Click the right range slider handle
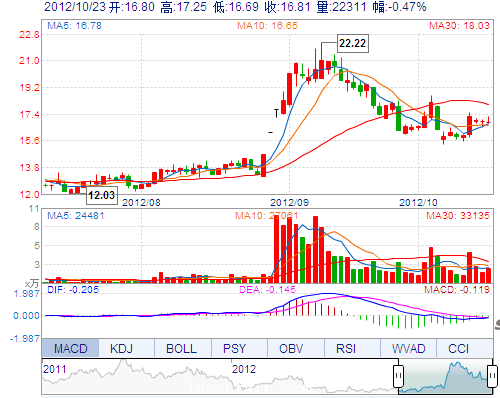The width and height of the screenshot is (500, 398). pyautogui.click(x=493, y=376)
